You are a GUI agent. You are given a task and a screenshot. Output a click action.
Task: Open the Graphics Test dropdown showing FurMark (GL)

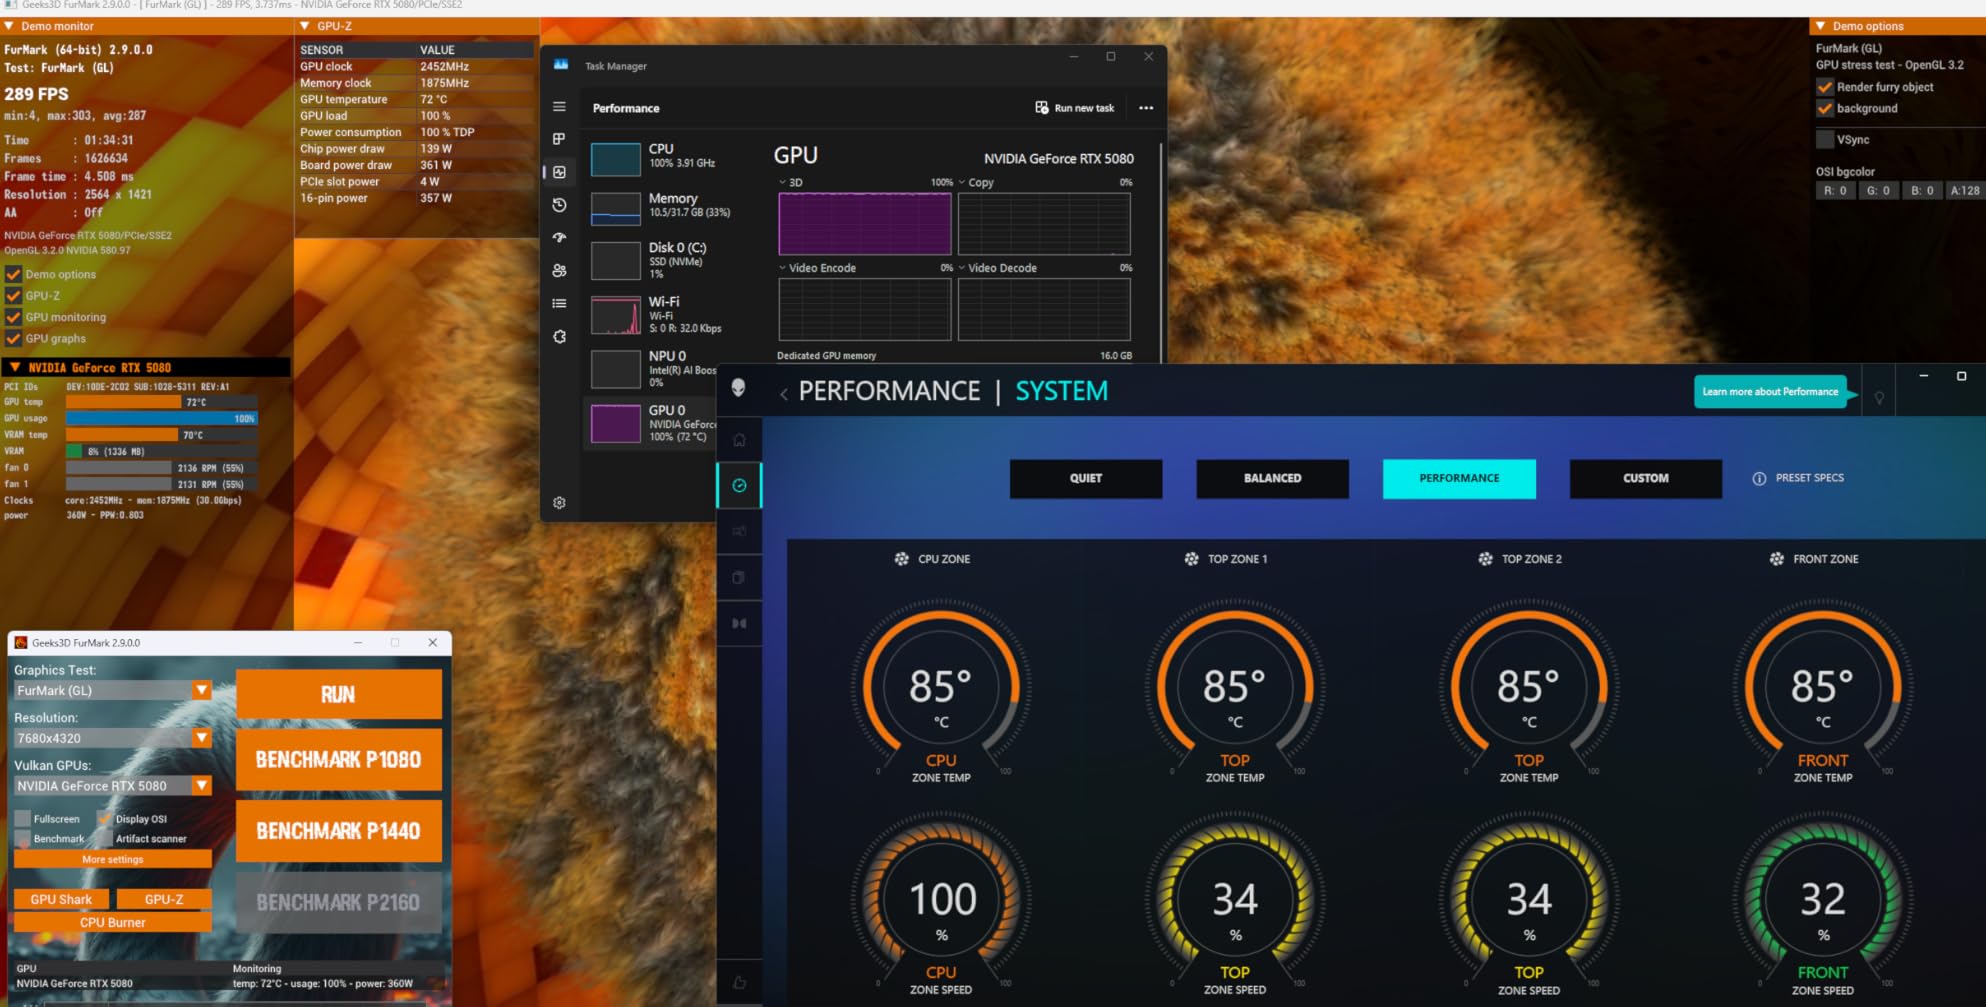pos(112,691)
